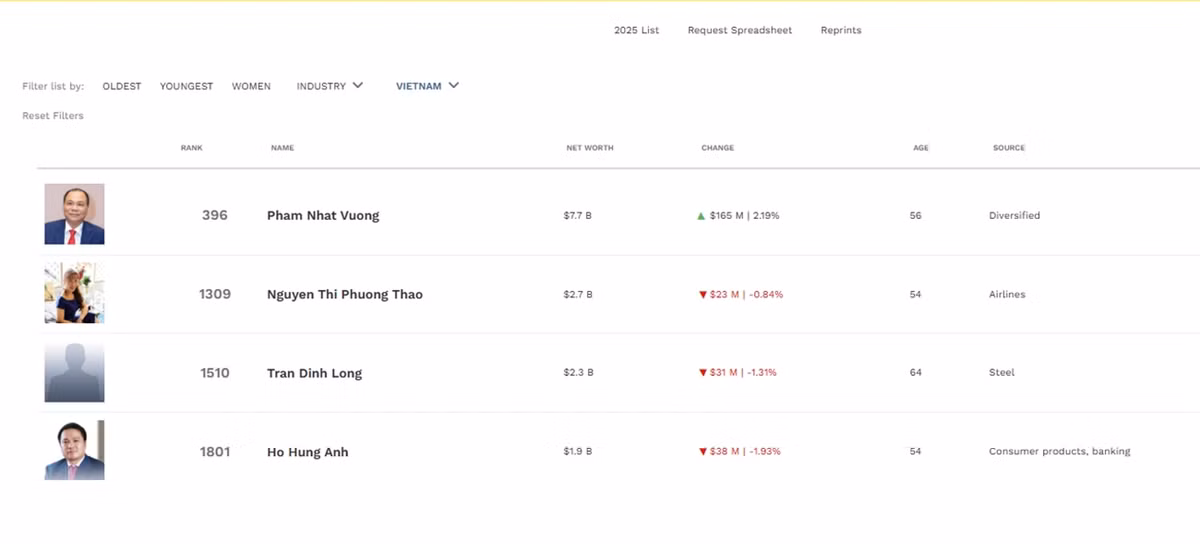The image size is (1200, 544).
Task: Click the red down arrow beside $38 M
Action: pos(703,452)
